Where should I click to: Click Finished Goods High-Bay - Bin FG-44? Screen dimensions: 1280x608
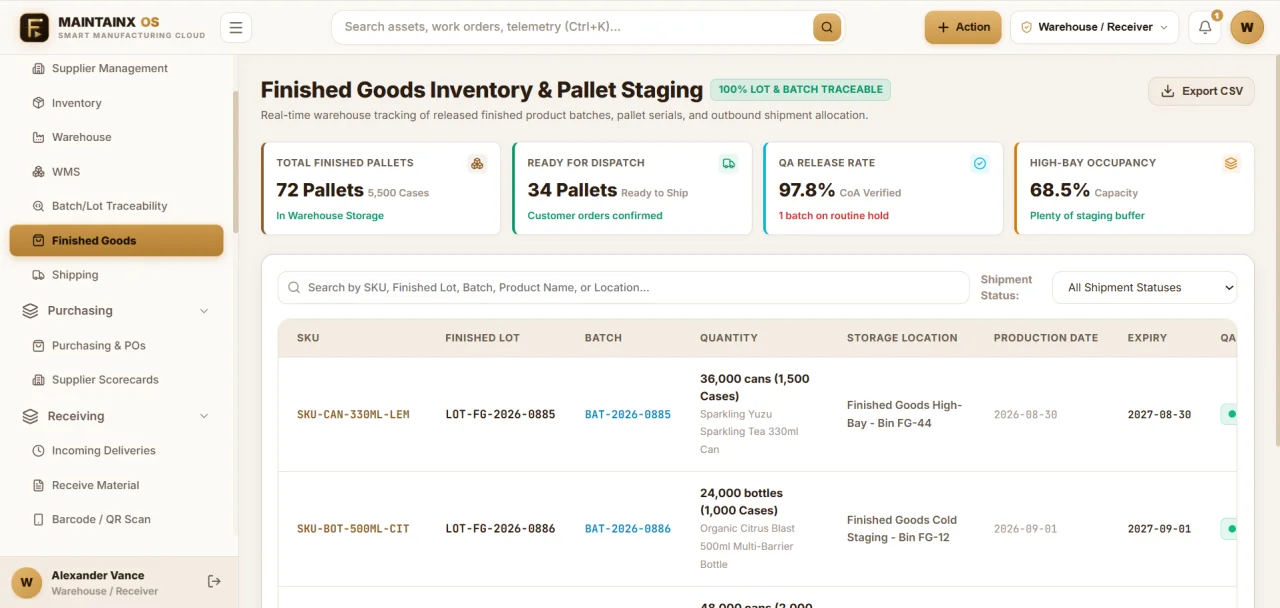pos(904,414)
